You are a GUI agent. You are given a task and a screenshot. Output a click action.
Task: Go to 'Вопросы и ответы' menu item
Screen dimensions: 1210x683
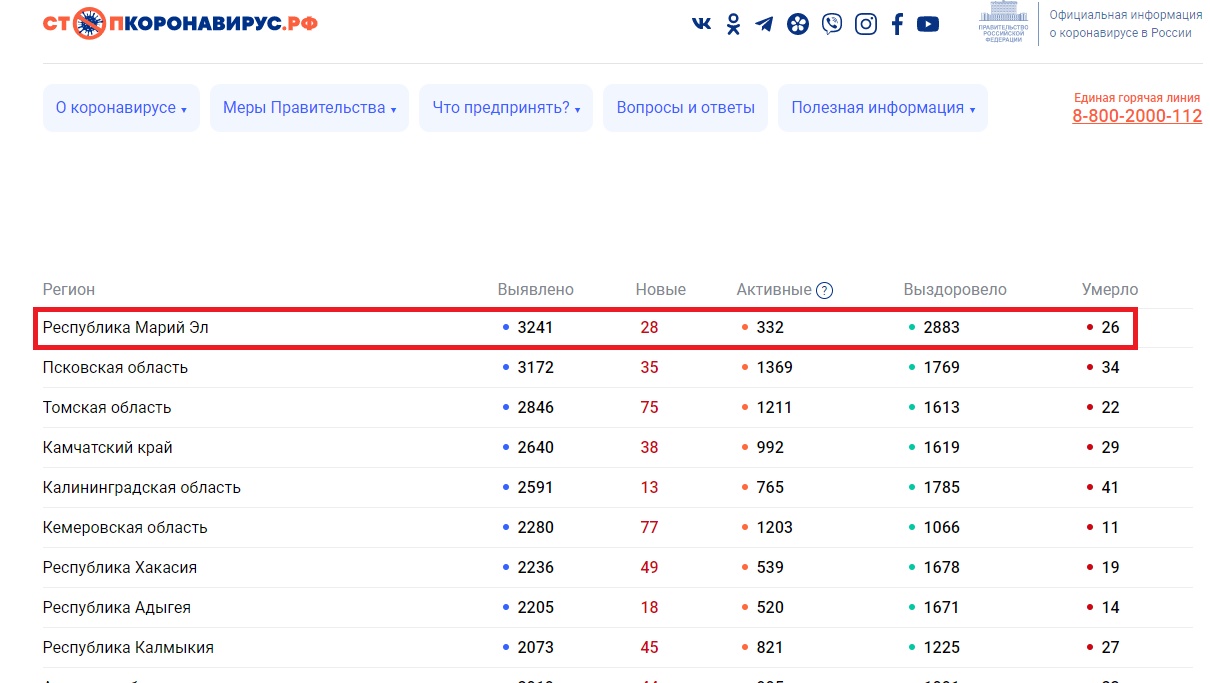[685, 108]
